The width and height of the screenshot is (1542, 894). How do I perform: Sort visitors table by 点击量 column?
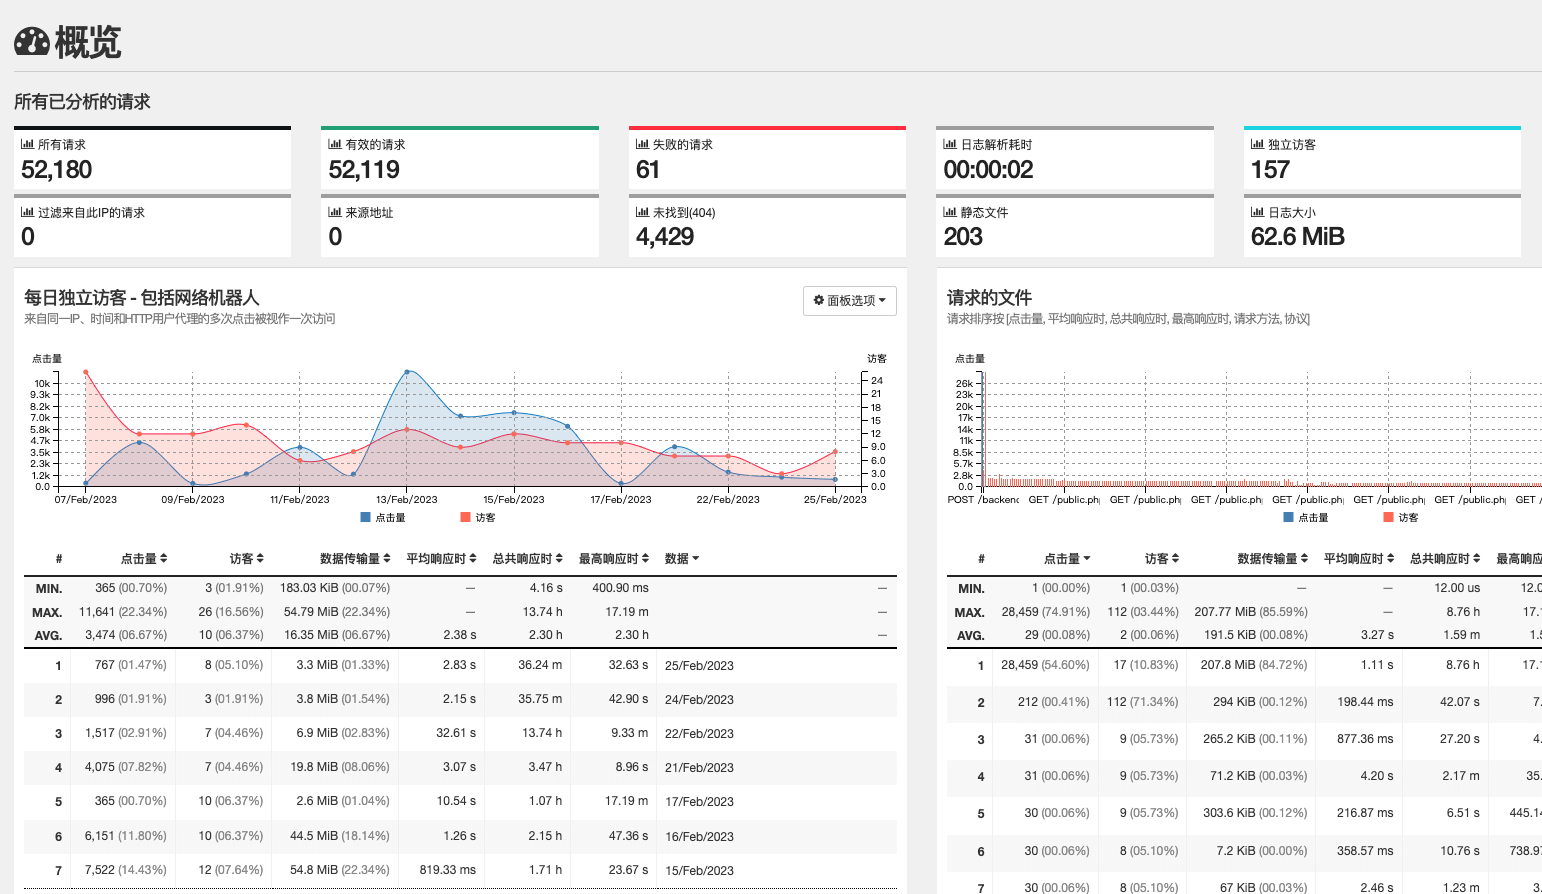[144, 558]
